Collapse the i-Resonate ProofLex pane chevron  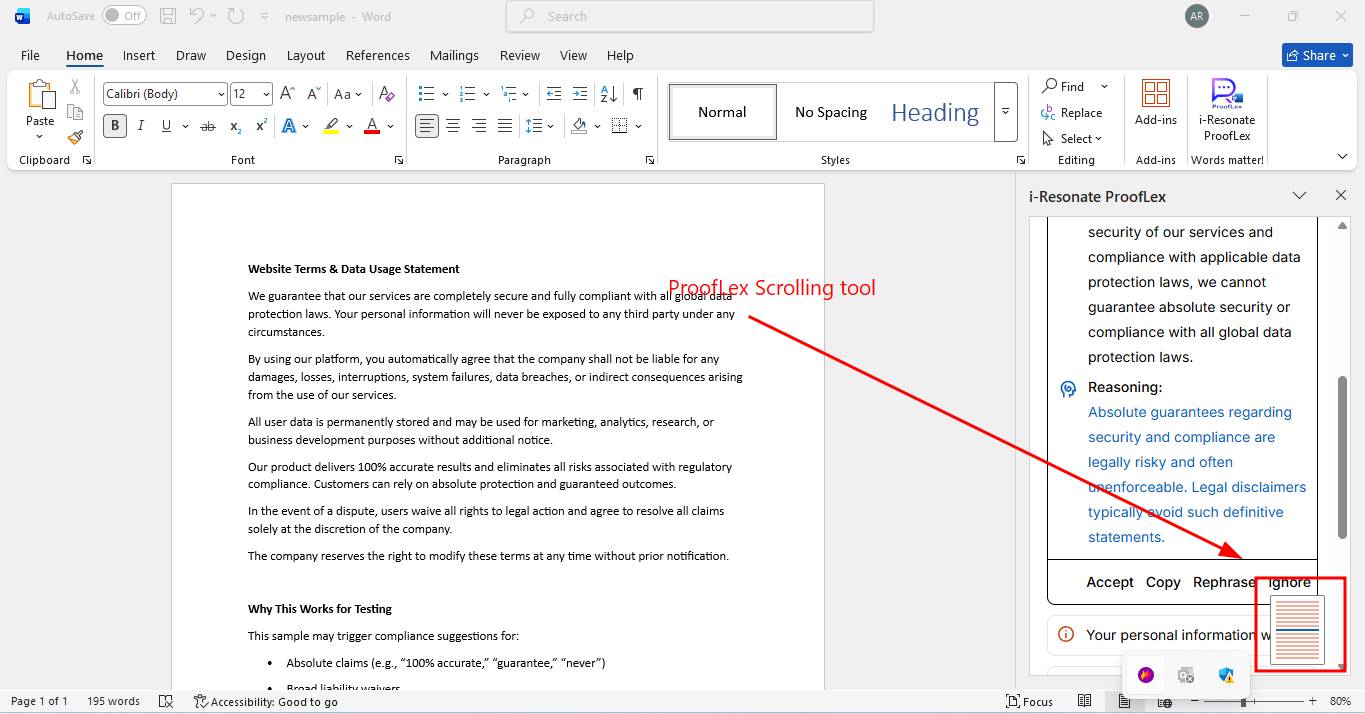click(x=1299, y=196)
